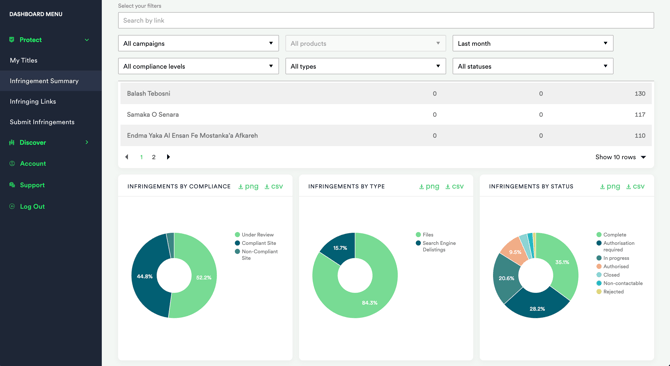Open the Support menu item
The width and height of the screenshot is (670, 366).
click(32, 185)
